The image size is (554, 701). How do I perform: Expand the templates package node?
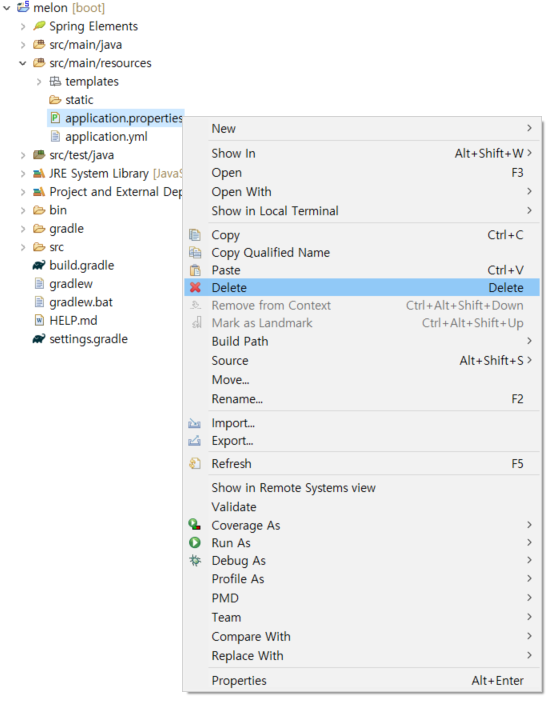pyautogui.click(x=39, y=81)
